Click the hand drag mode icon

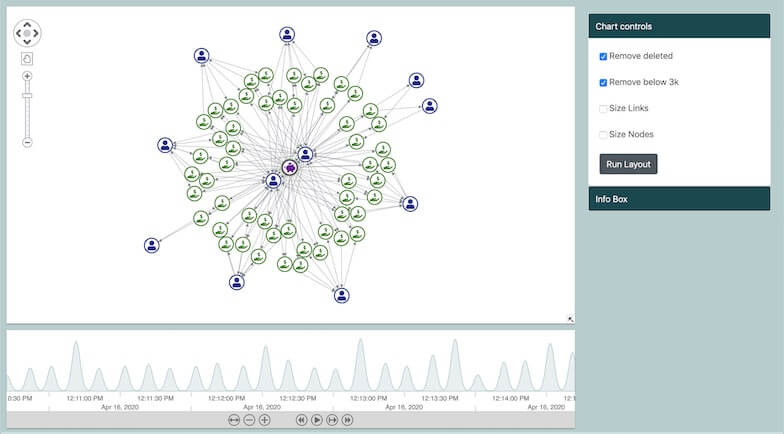tap(27, 59)
